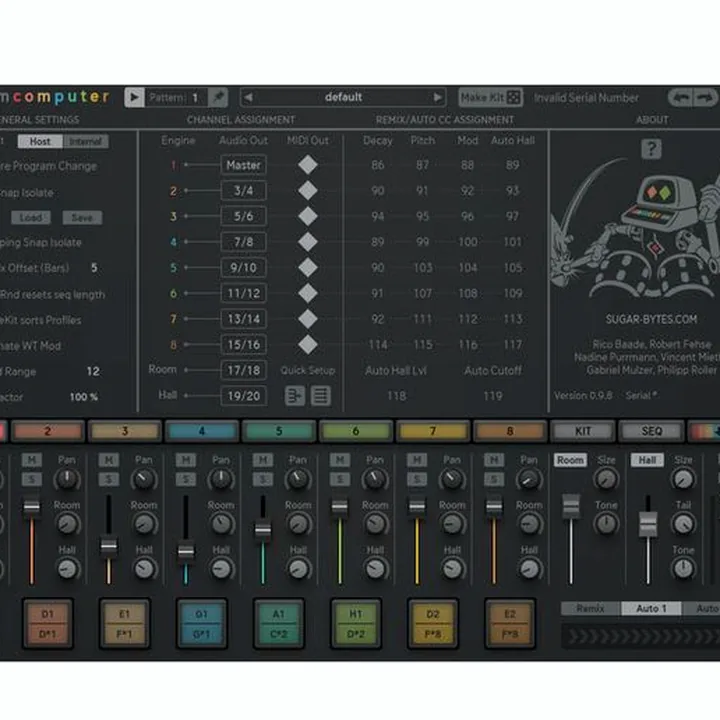Select the Auto 1 tab
Viewport: 720px width, 720px height.
pos(651,608)
